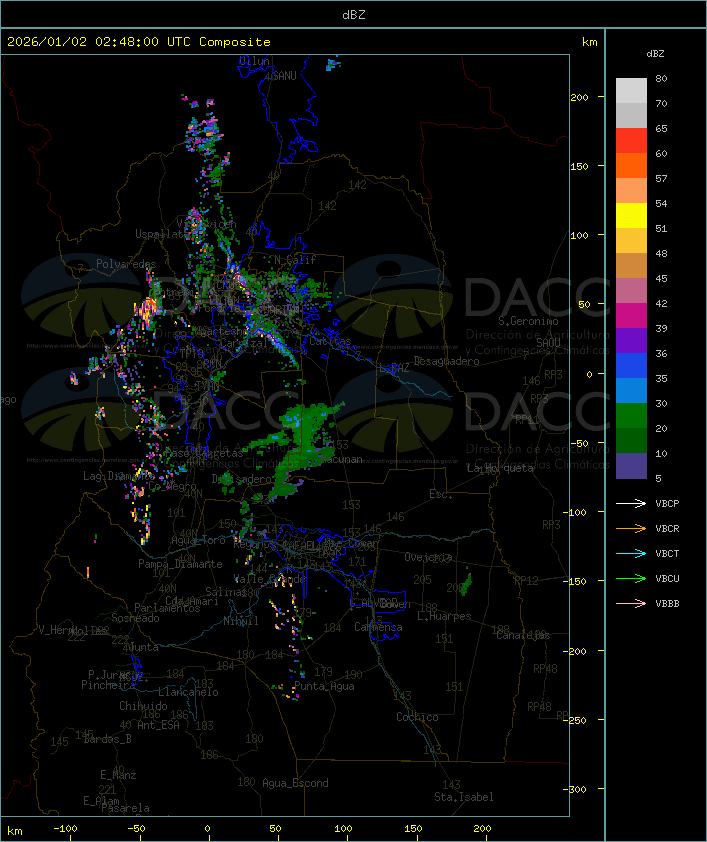Click the 'Chihuido' map label

tap(143, 706)
